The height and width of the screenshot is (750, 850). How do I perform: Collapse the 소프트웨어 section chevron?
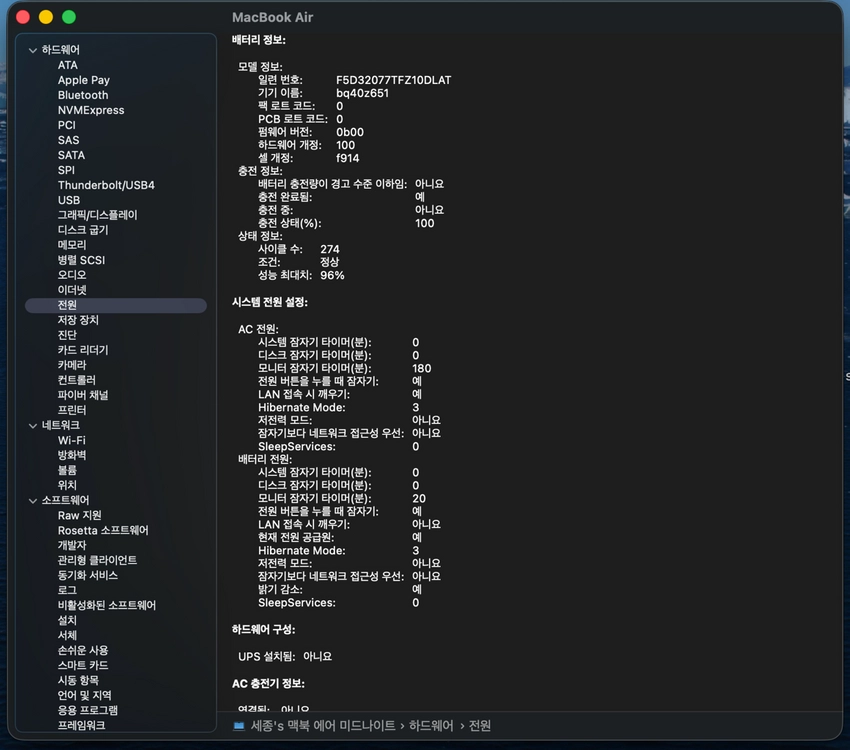[x=33, y=501]
